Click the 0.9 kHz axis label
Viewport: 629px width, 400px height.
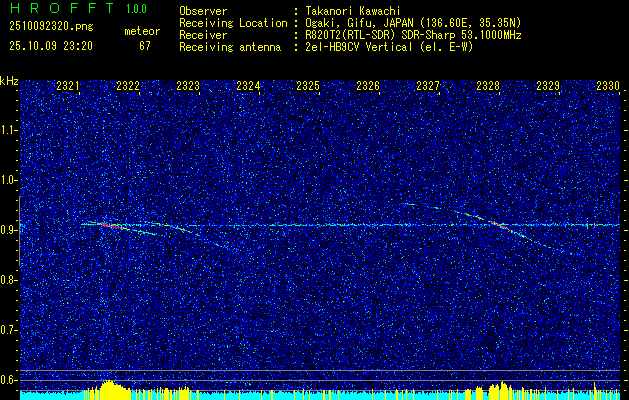pos(9,230)
